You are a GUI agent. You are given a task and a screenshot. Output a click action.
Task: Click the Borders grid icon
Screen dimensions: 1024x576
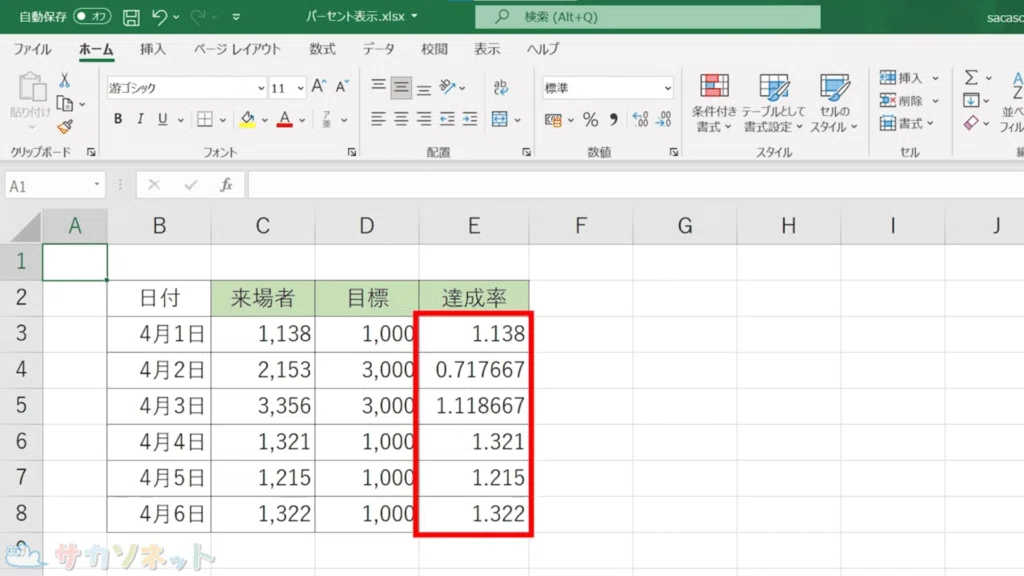(x=204, y=120)
